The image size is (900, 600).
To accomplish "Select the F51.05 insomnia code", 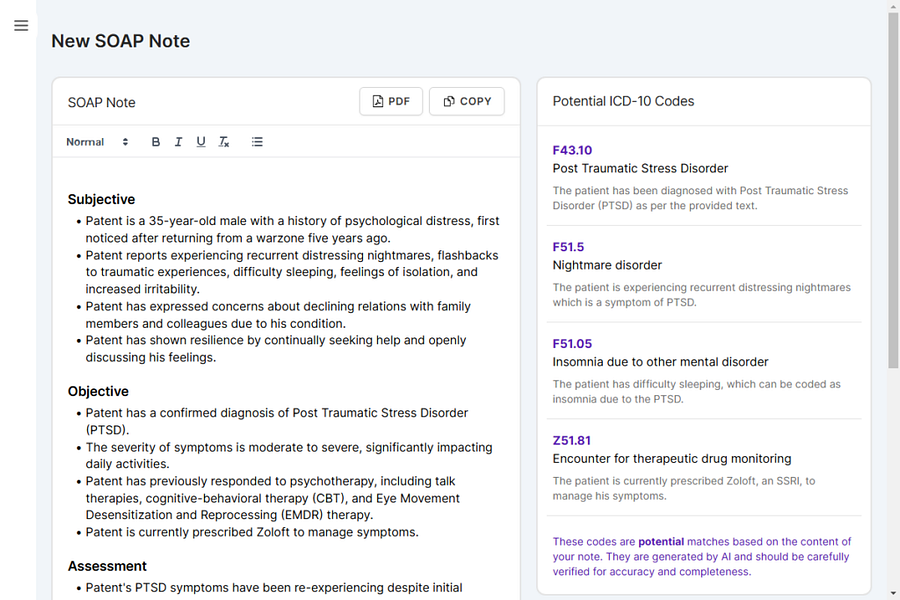I will pos(572,344).
